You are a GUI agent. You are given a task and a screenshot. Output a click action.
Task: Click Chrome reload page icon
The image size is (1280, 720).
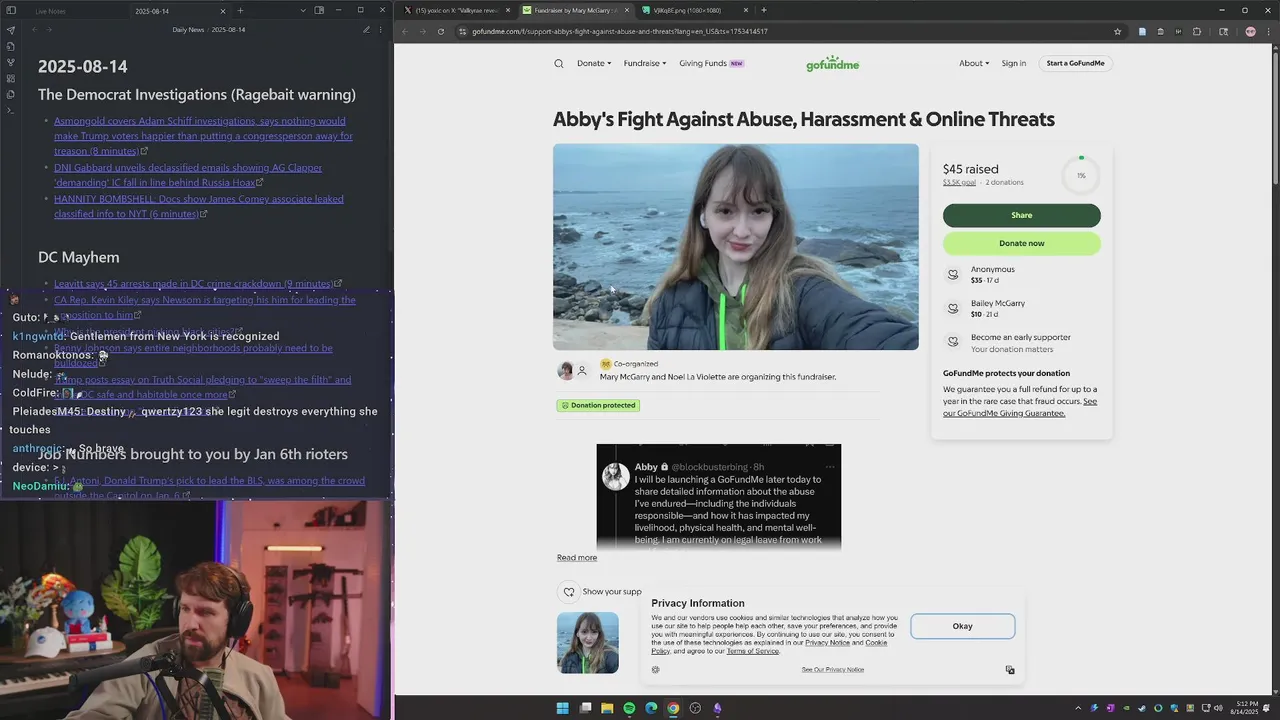point(441,31)
